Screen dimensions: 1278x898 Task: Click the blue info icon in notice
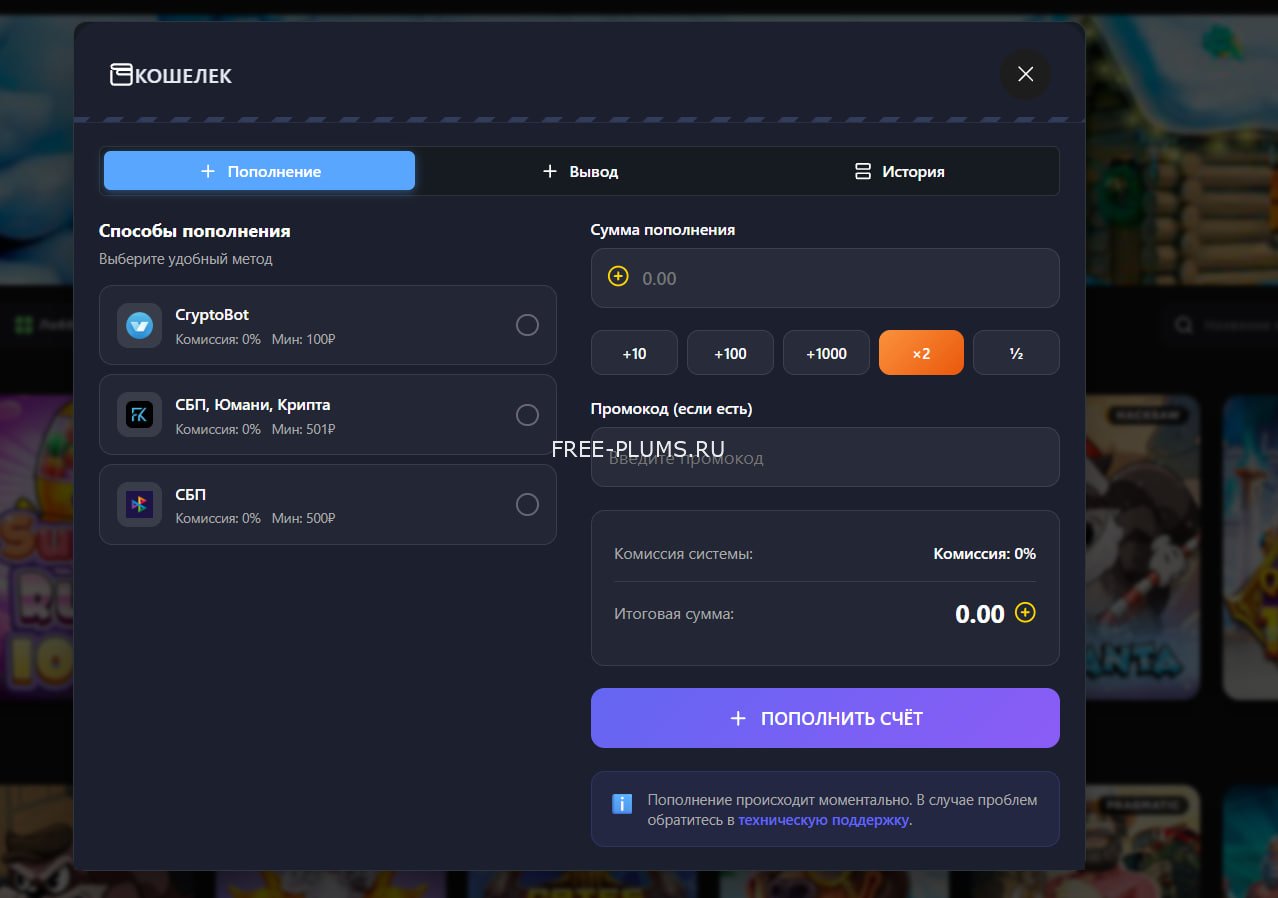tap(622, 803)
